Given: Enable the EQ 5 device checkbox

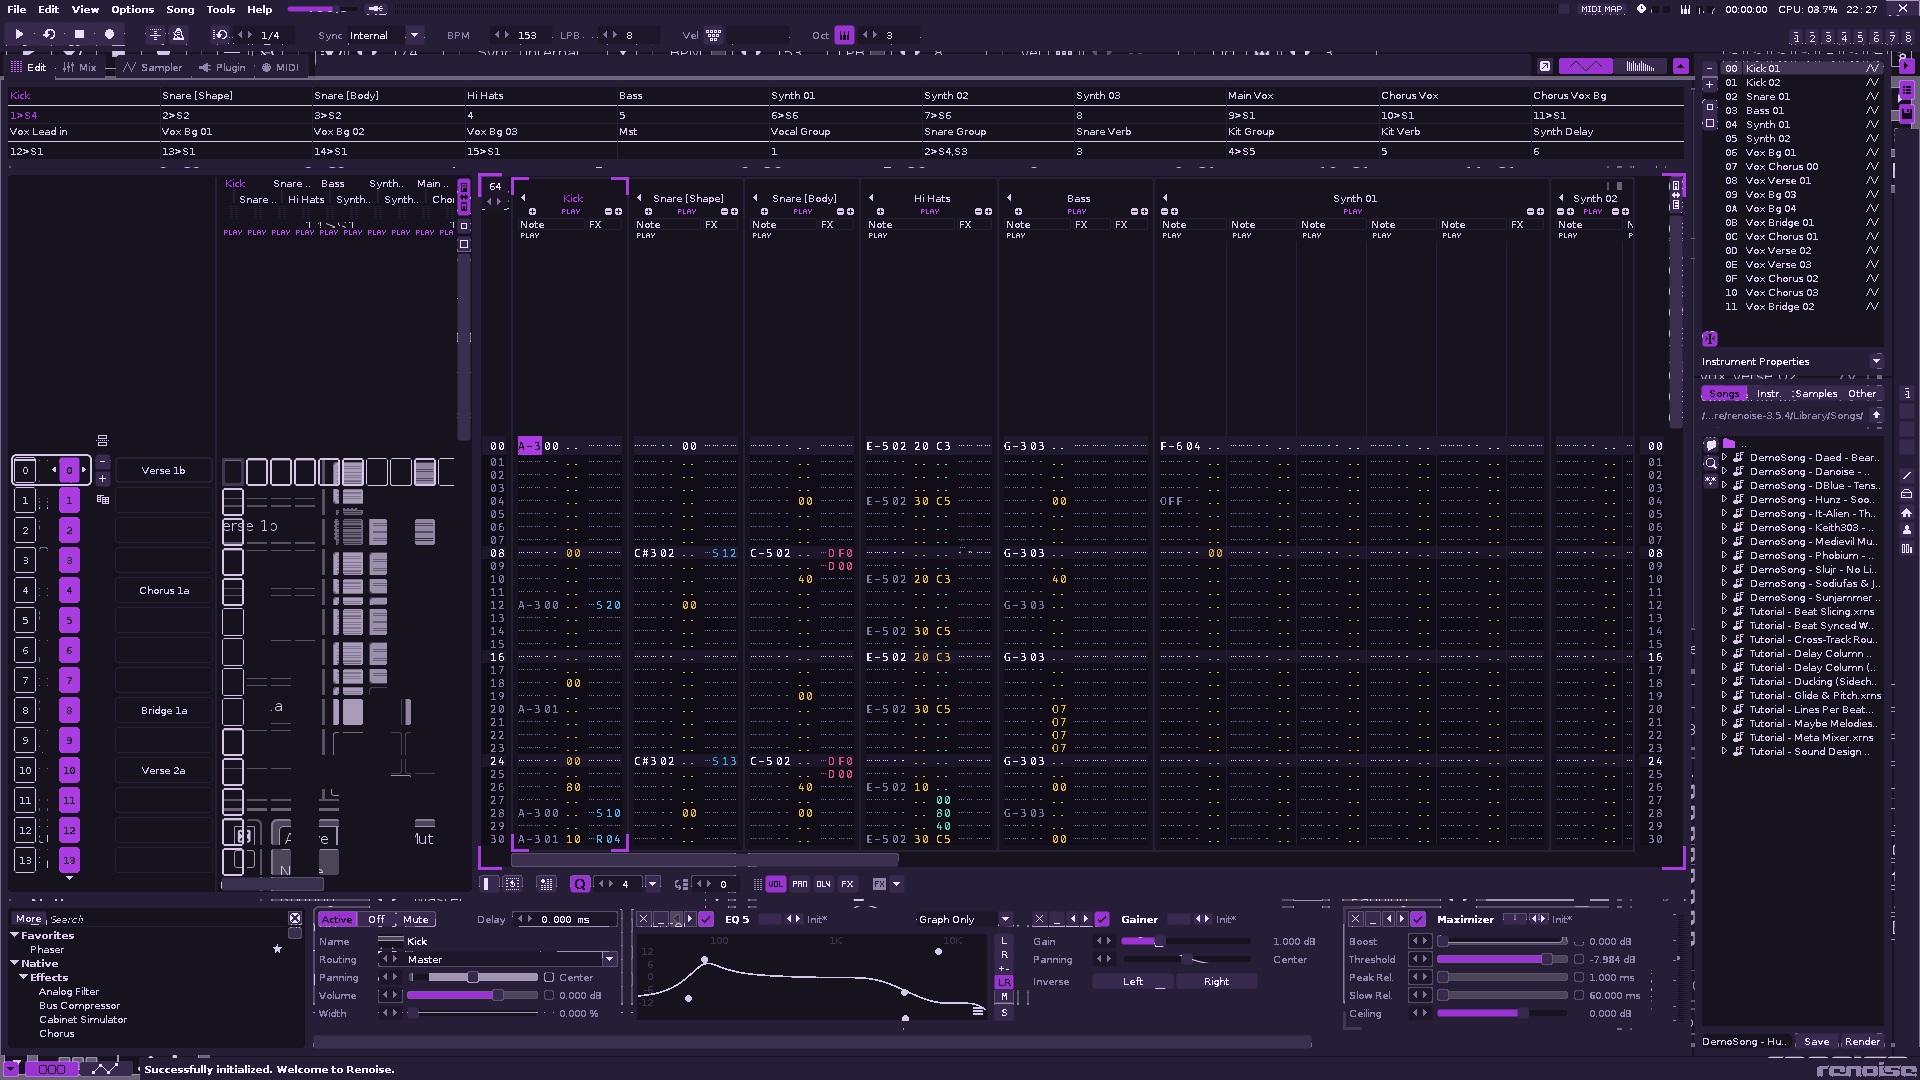Looking at the screenshot, I should (706, 919).
